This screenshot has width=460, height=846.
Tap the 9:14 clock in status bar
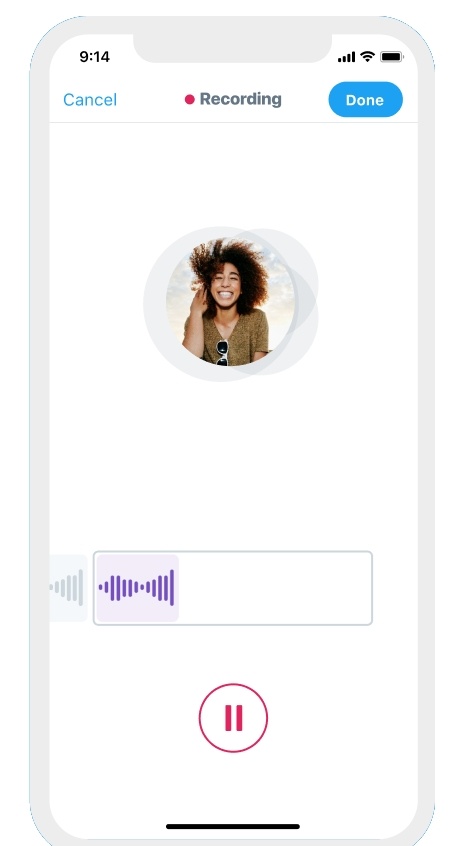coord(94,56)
